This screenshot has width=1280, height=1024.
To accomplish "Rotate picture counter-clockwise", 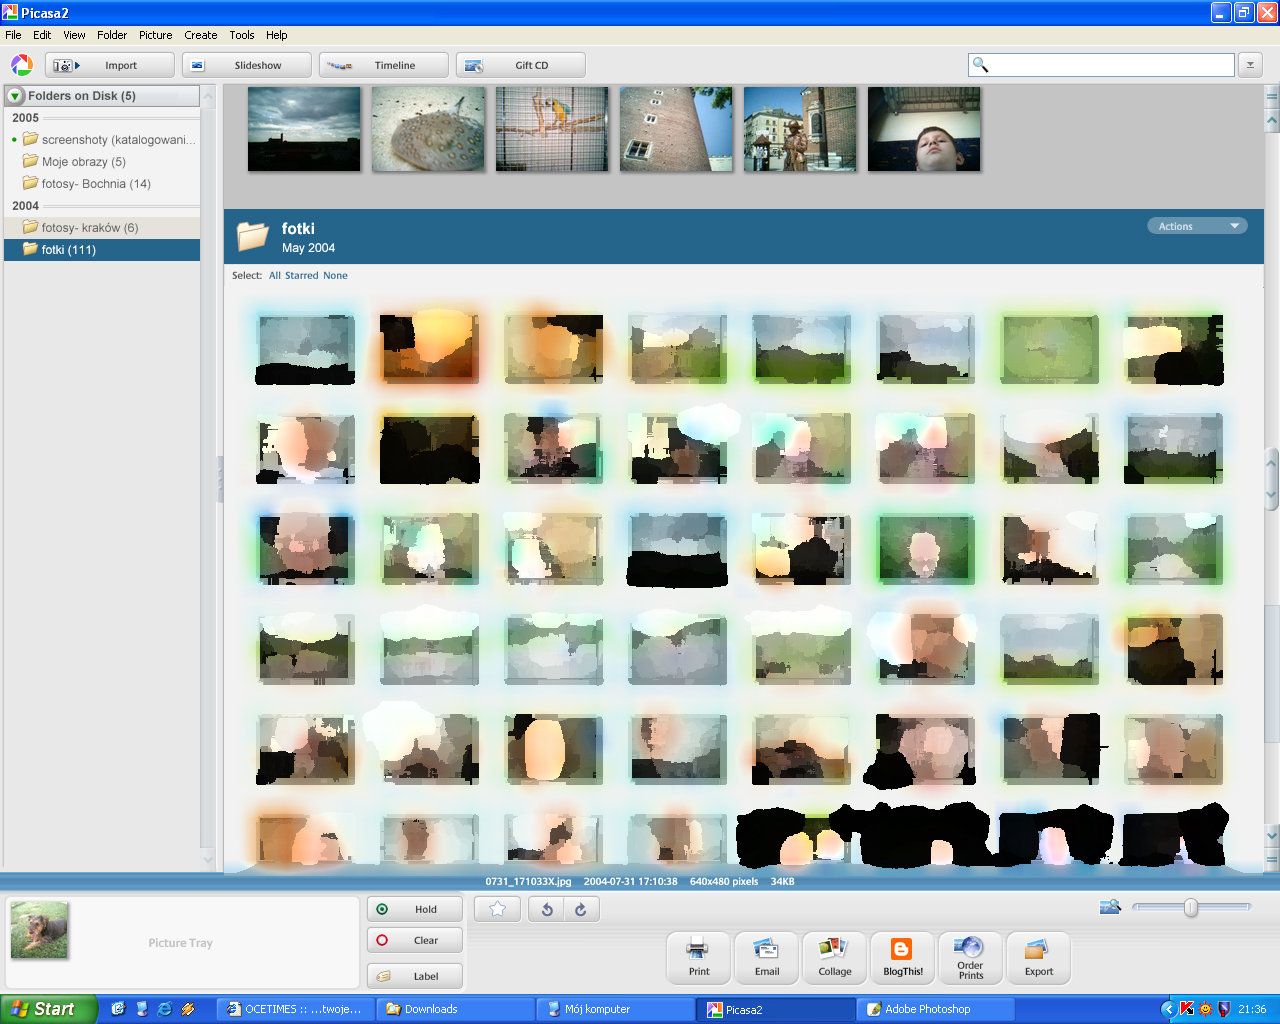I will 547,909.
